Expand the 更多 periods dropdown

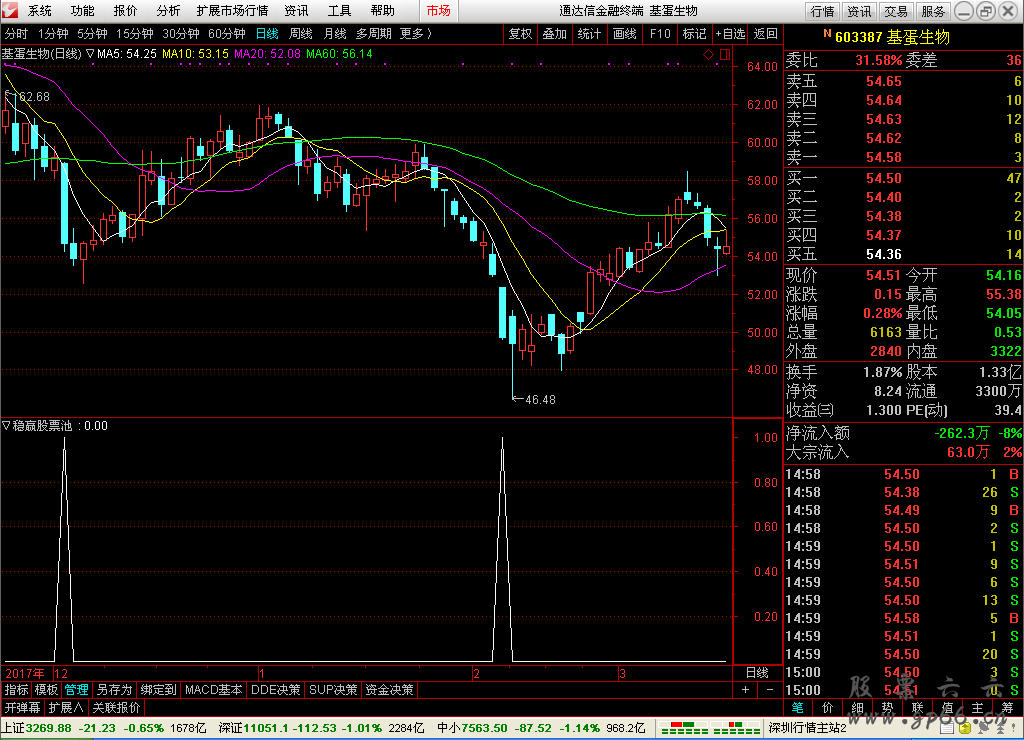(x=415, y=33)
